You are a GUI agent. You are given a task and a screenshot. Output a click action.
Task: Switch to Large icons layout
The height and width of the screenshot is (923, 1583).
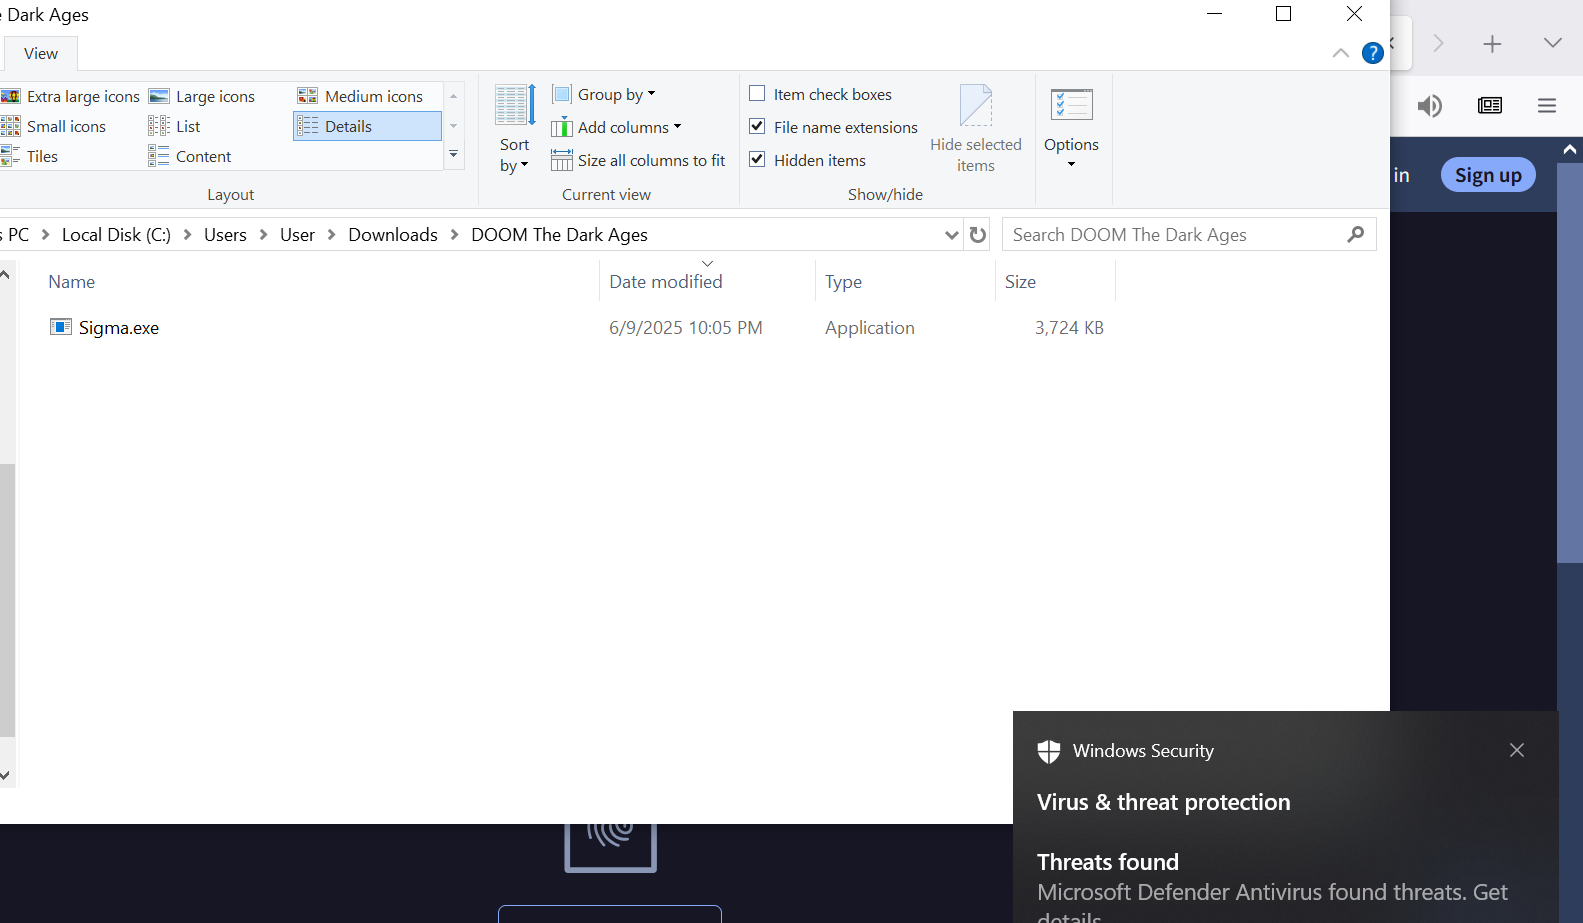click(202, 96)
